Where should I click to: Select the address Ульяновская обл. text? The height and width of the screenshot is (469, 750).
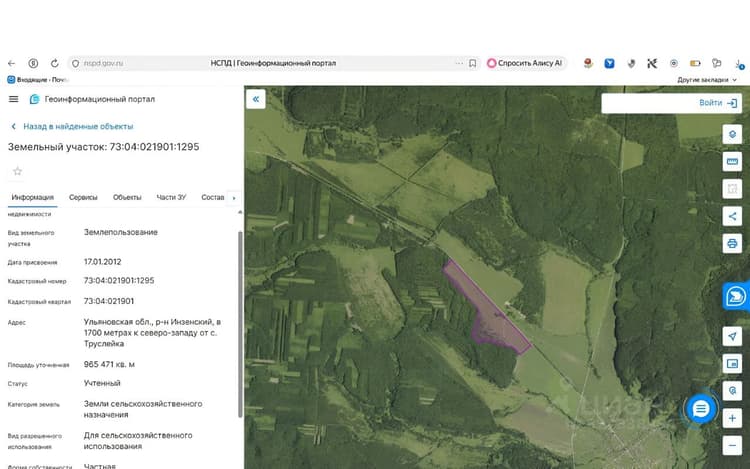(152, 333)
